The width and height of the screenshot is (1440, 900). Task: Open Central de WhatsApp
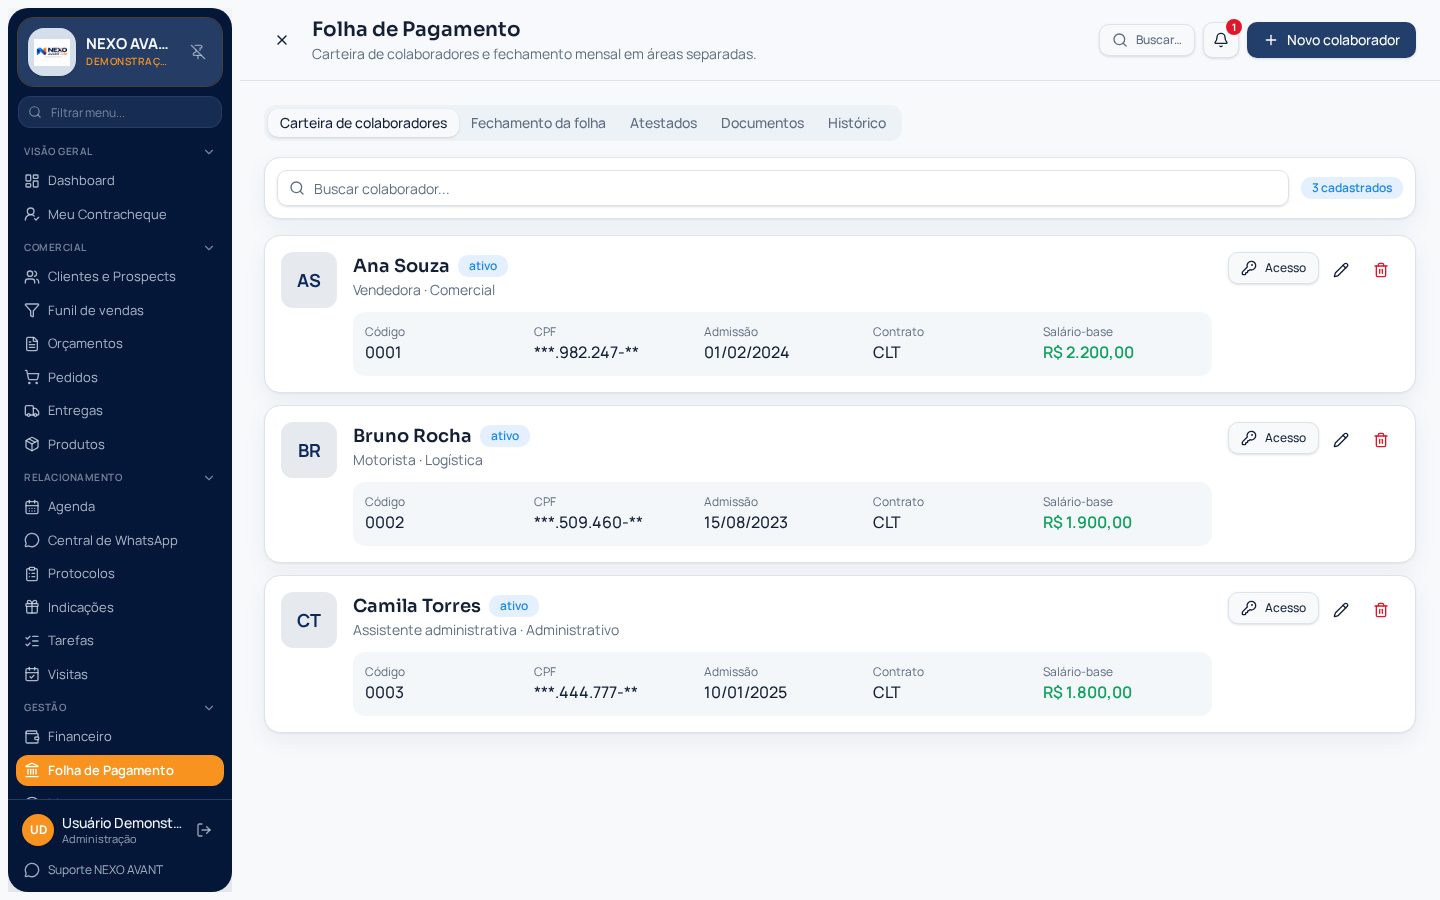120,540
